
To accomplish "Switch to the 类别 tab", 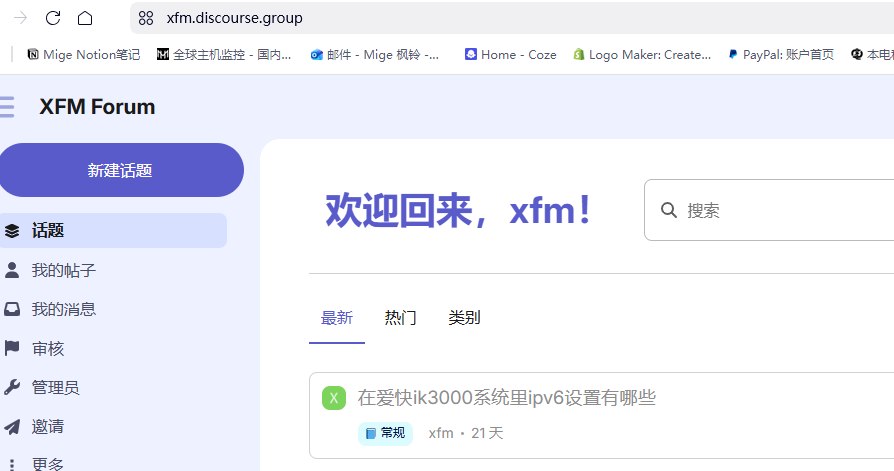I will (x=464, y=318).
